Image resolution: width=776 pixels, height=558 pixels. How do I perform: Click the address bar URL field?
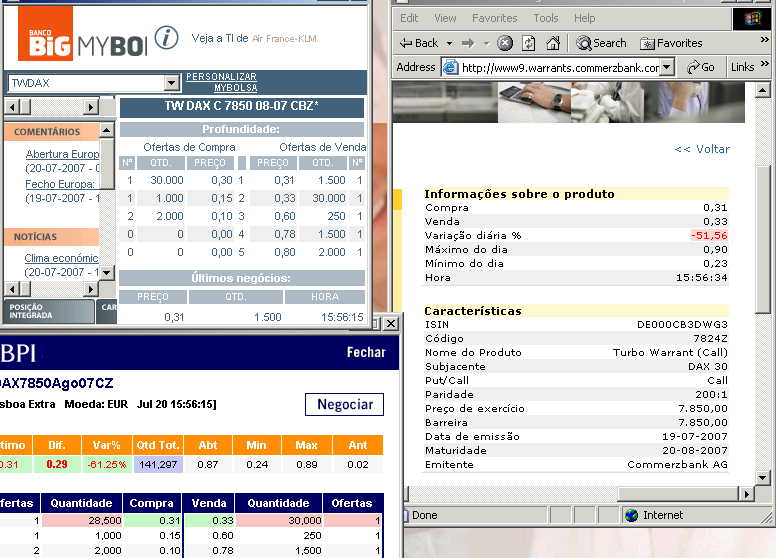click(559, 67)
